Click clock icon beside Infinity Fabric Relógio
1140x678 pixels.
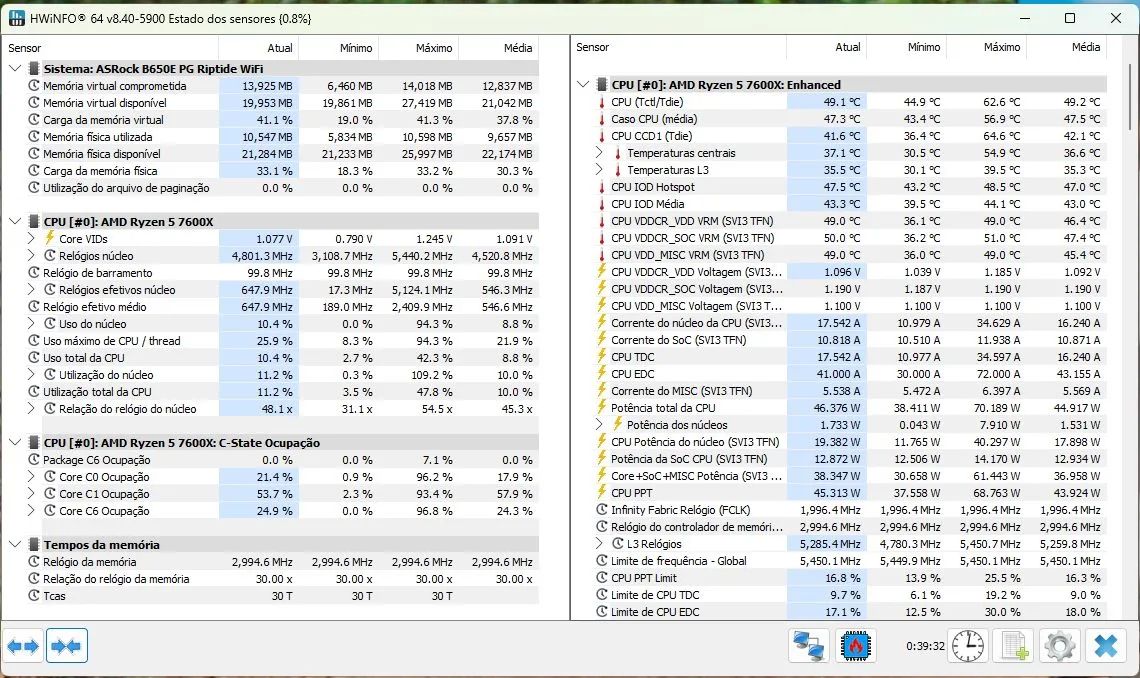pos(601,510)
